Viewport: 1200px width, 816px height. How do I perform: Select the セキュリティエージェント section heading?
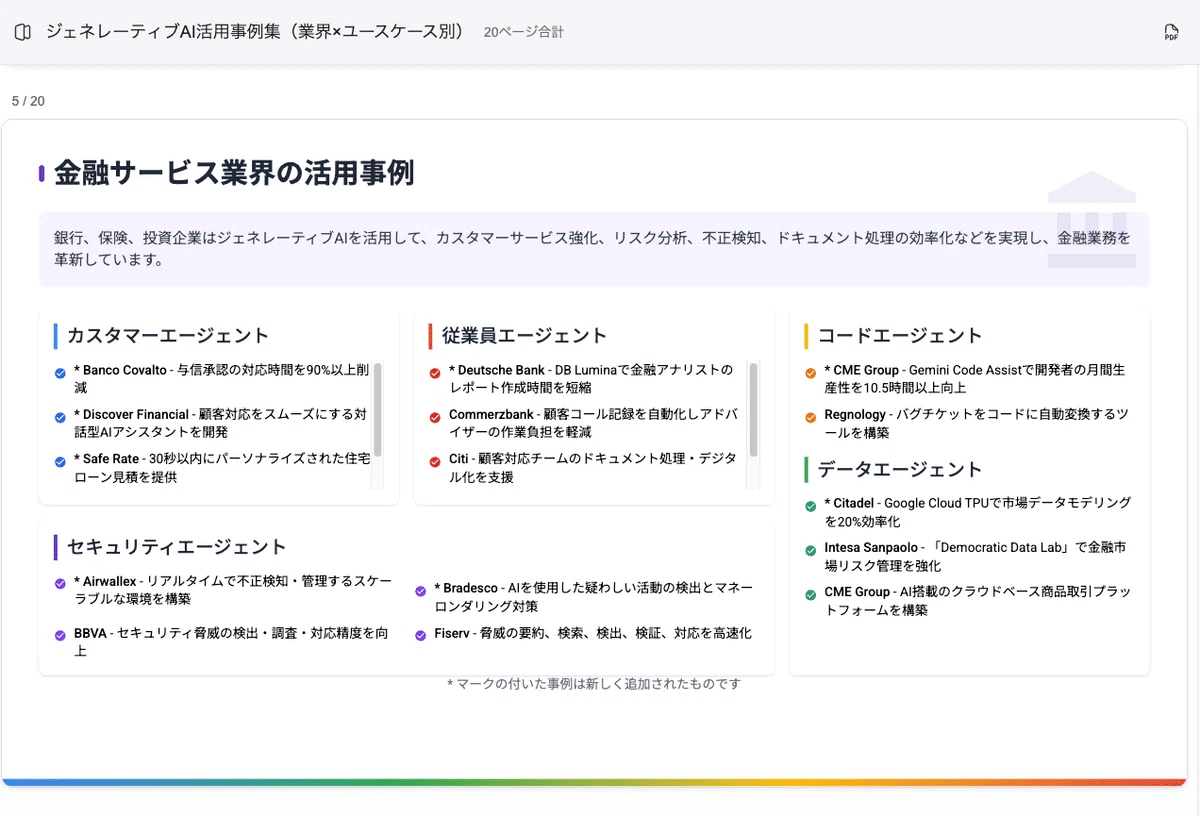[176, 547]
